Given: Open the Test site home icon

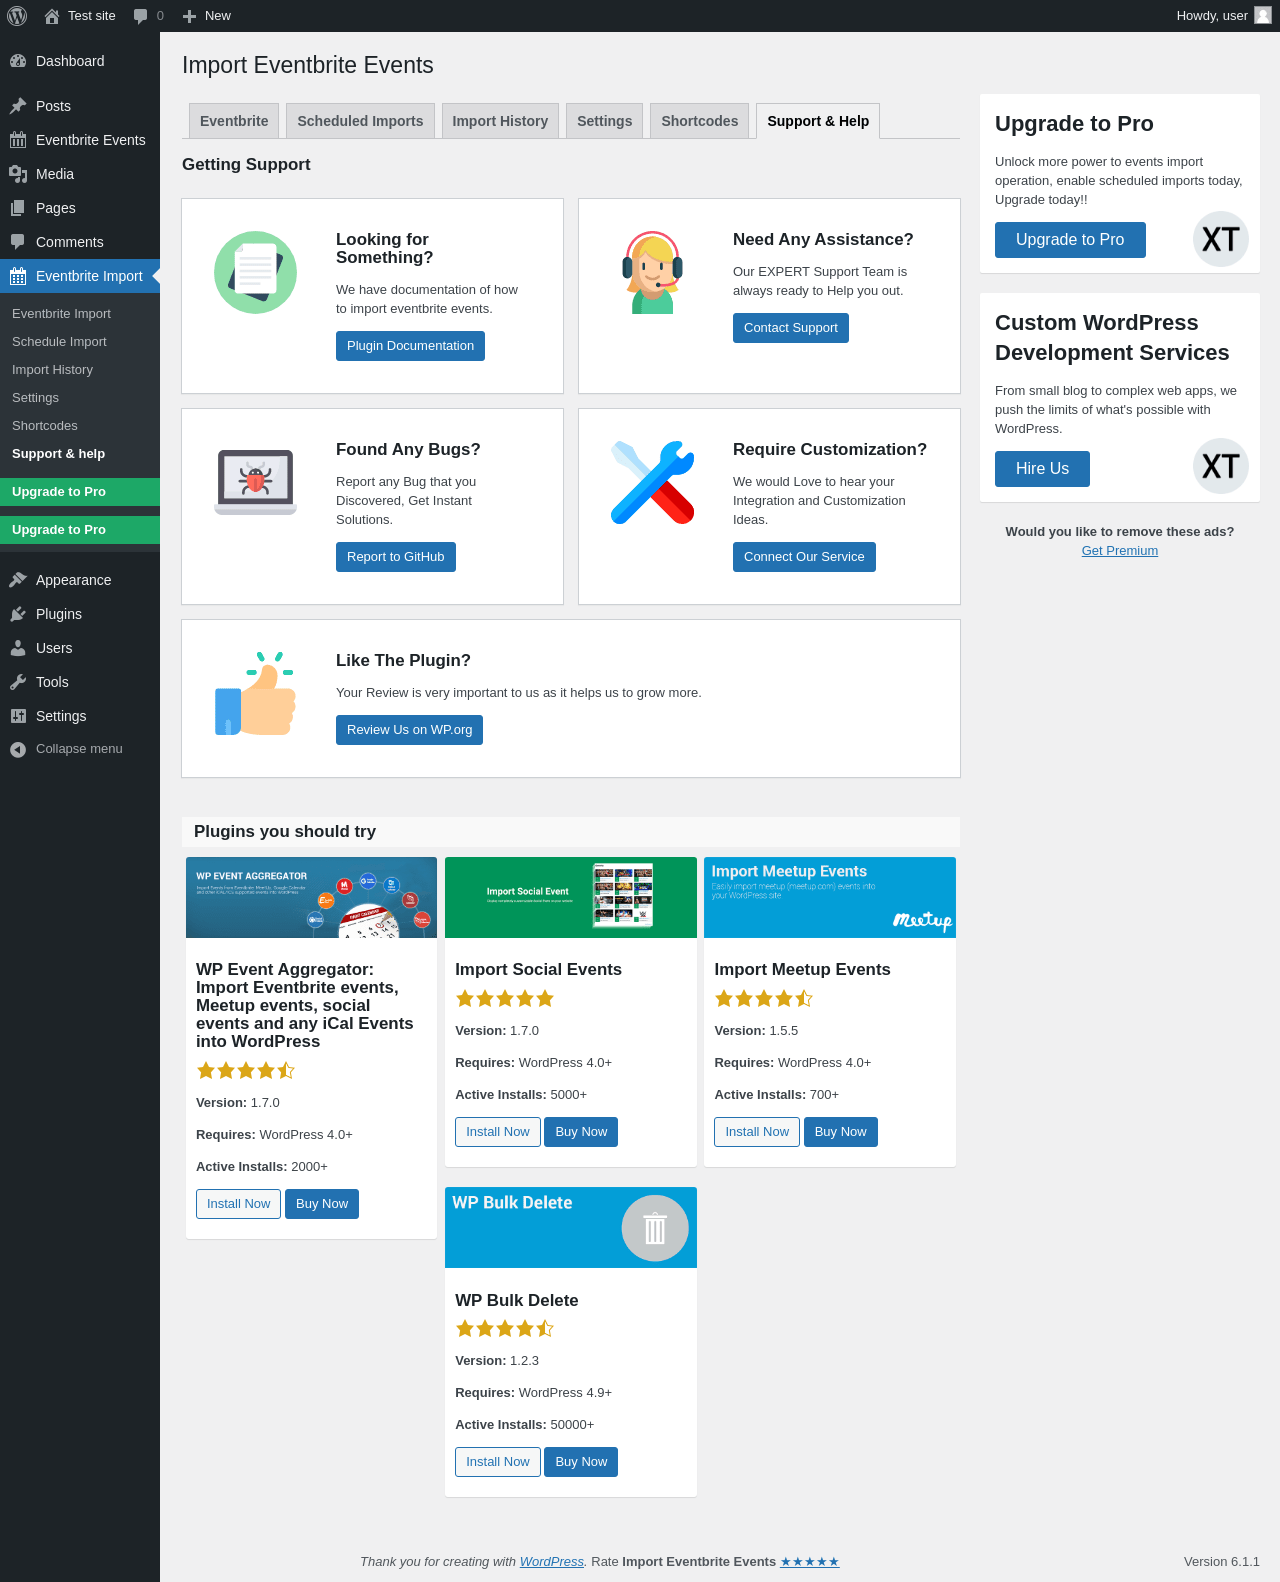Looking at the screenshot, I should pyautogui.click(x=52, y=16).
